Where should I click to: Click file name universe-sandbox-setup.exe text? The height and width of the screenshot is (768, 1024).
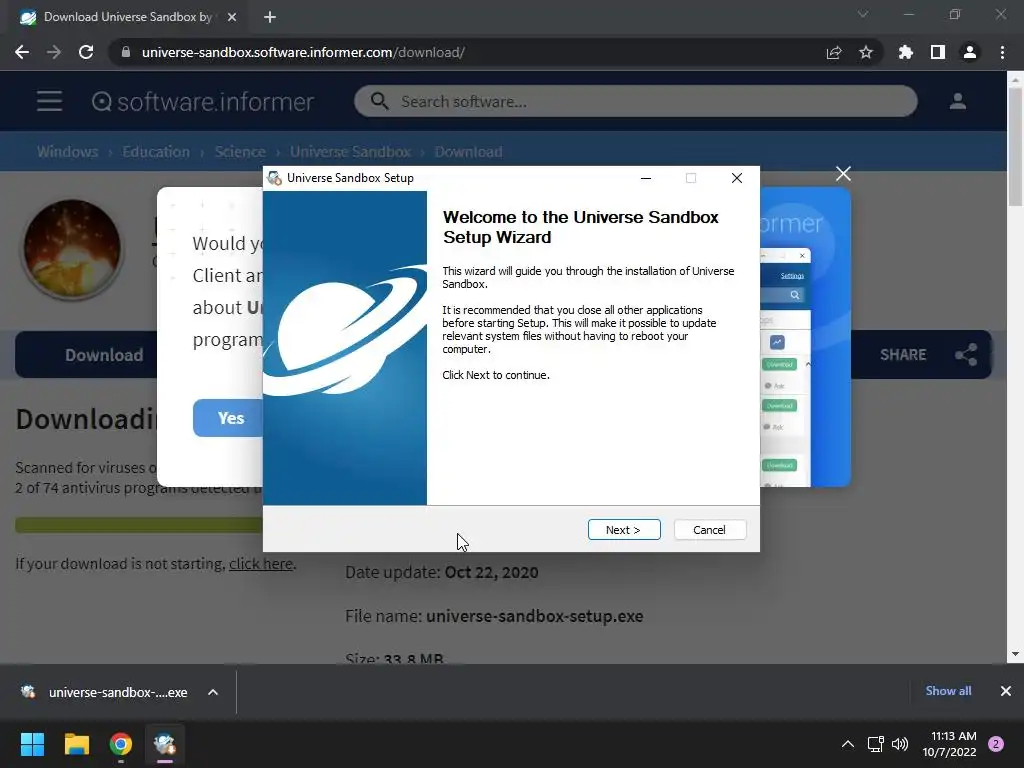pos(534,616)
